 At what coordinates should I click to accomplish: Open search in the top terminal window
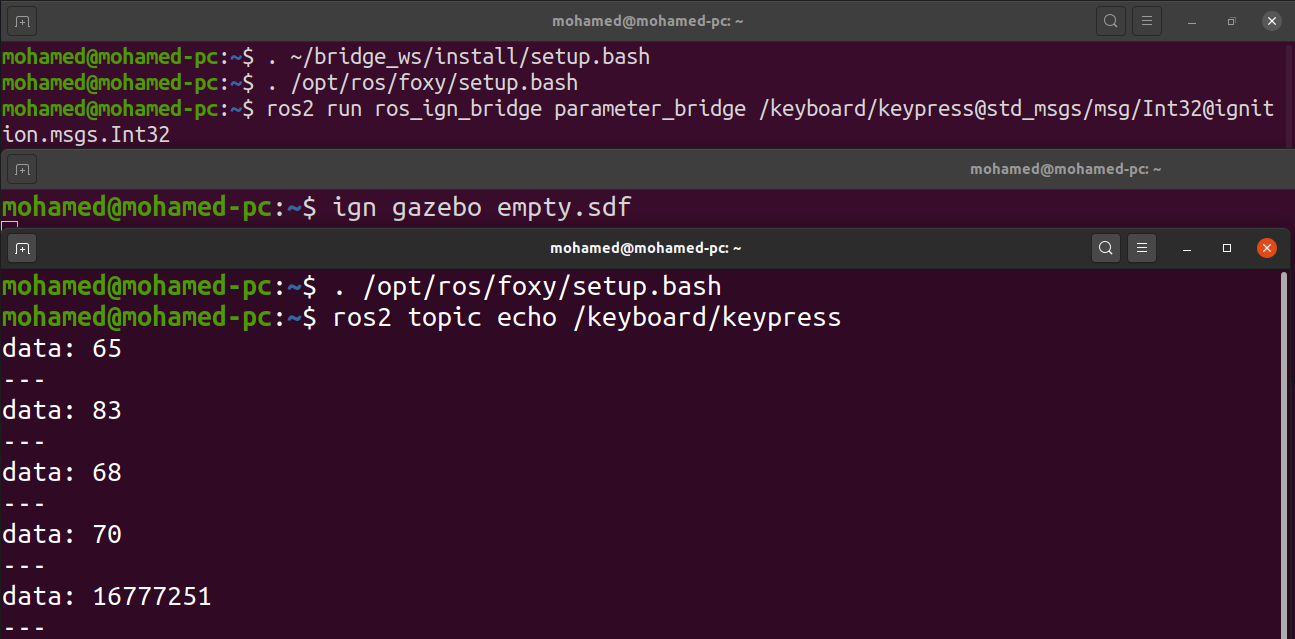pyautogui.click(x=1110, y=20)
